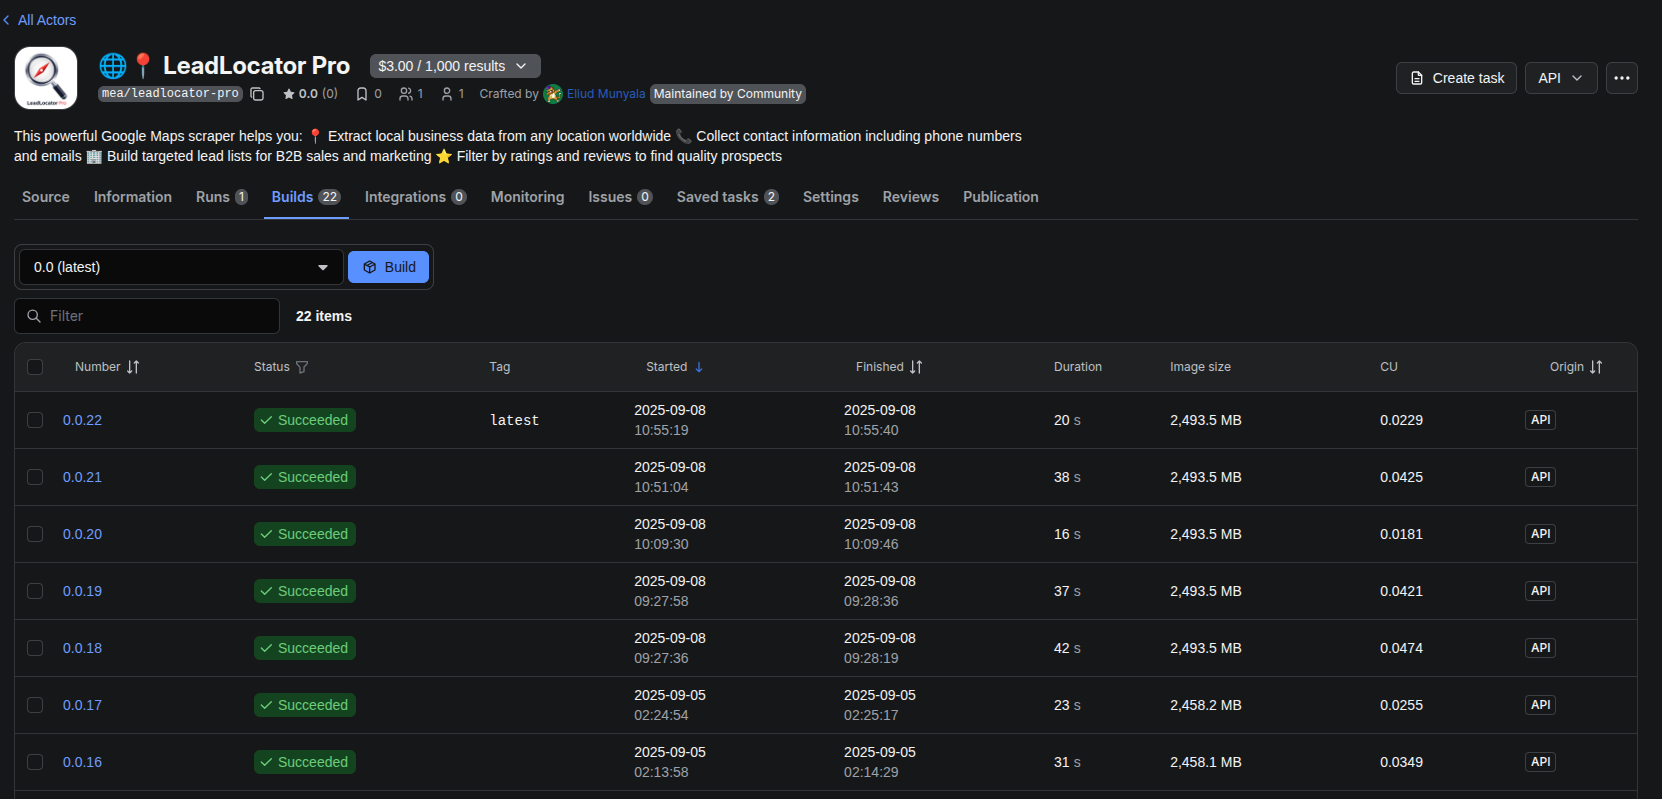Open the 0.0 (latest) version dropdown
The image size is (1662, 799).
(x=181, y=267)
